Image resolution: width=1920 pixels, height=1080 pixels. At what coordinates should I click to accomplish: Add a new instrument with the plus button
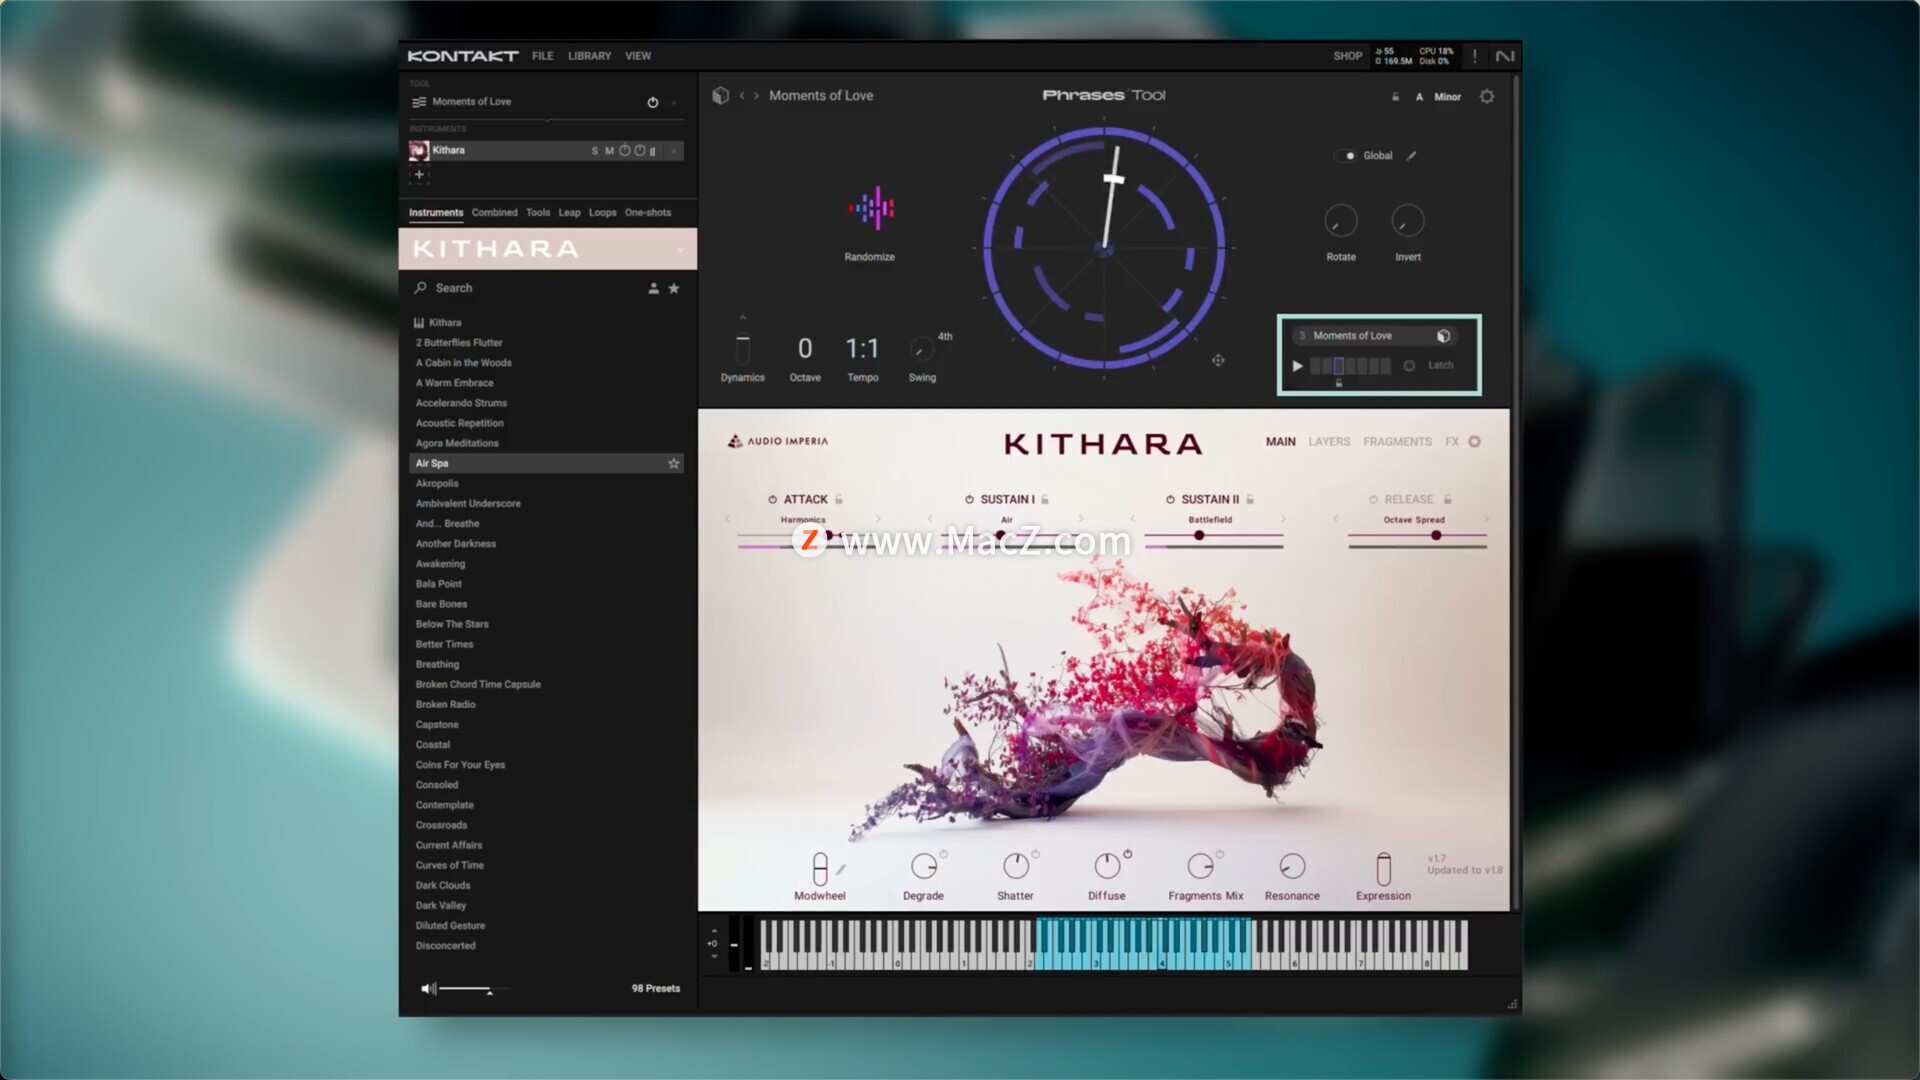[419, 174]
